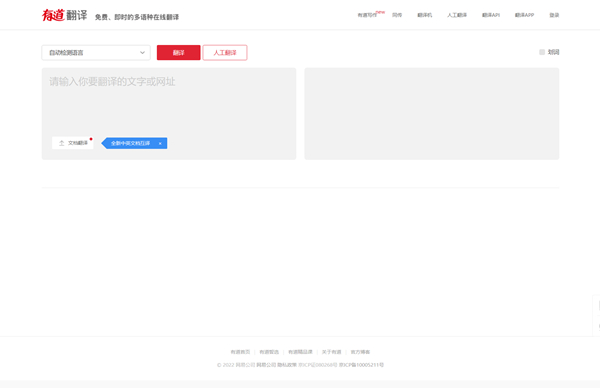This screenshot has width=600, height=388.
Task: Click the 文档翻译 upload button
Action: coord(73,143)
